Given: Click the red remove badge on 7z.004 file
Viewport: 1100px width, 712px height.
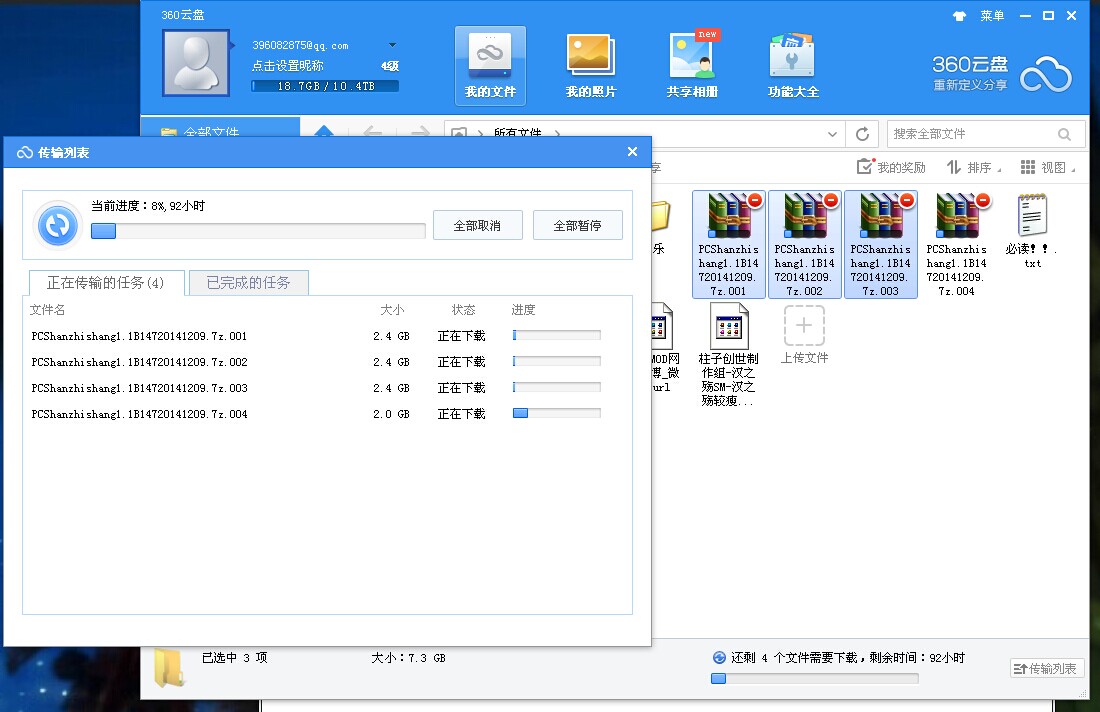Looking at the screenshot, I should pyautogui.click(x=983, y=201).
